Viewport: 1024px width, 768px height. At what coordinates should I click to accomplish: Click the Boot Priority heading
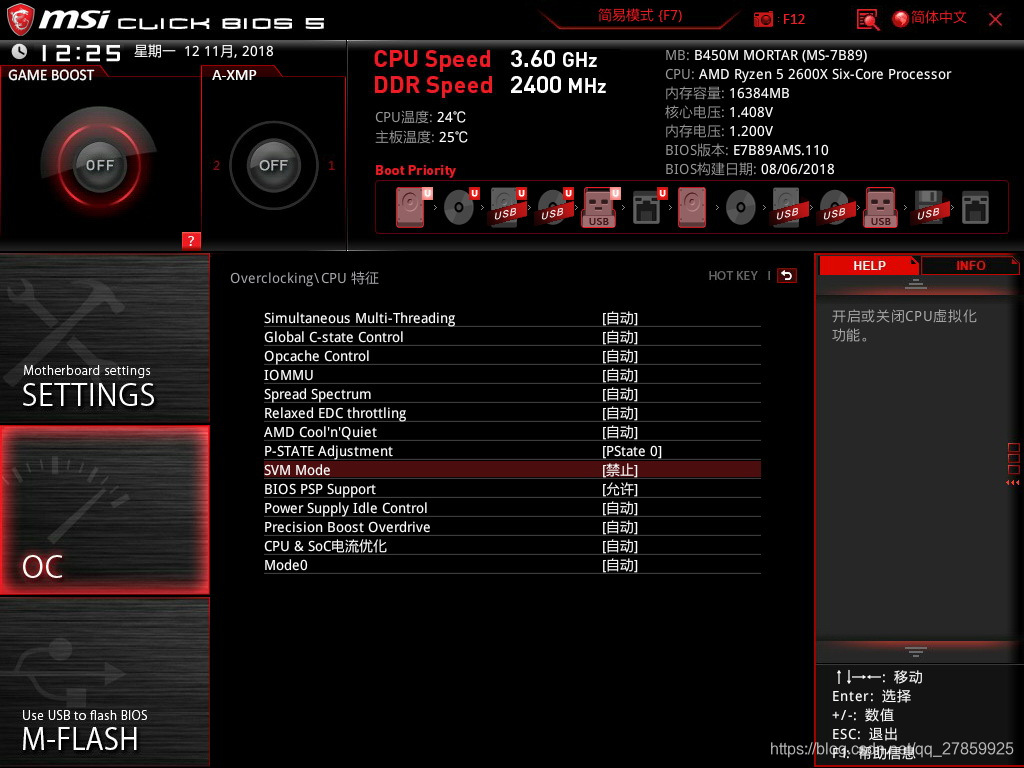(x=415, y=170)
